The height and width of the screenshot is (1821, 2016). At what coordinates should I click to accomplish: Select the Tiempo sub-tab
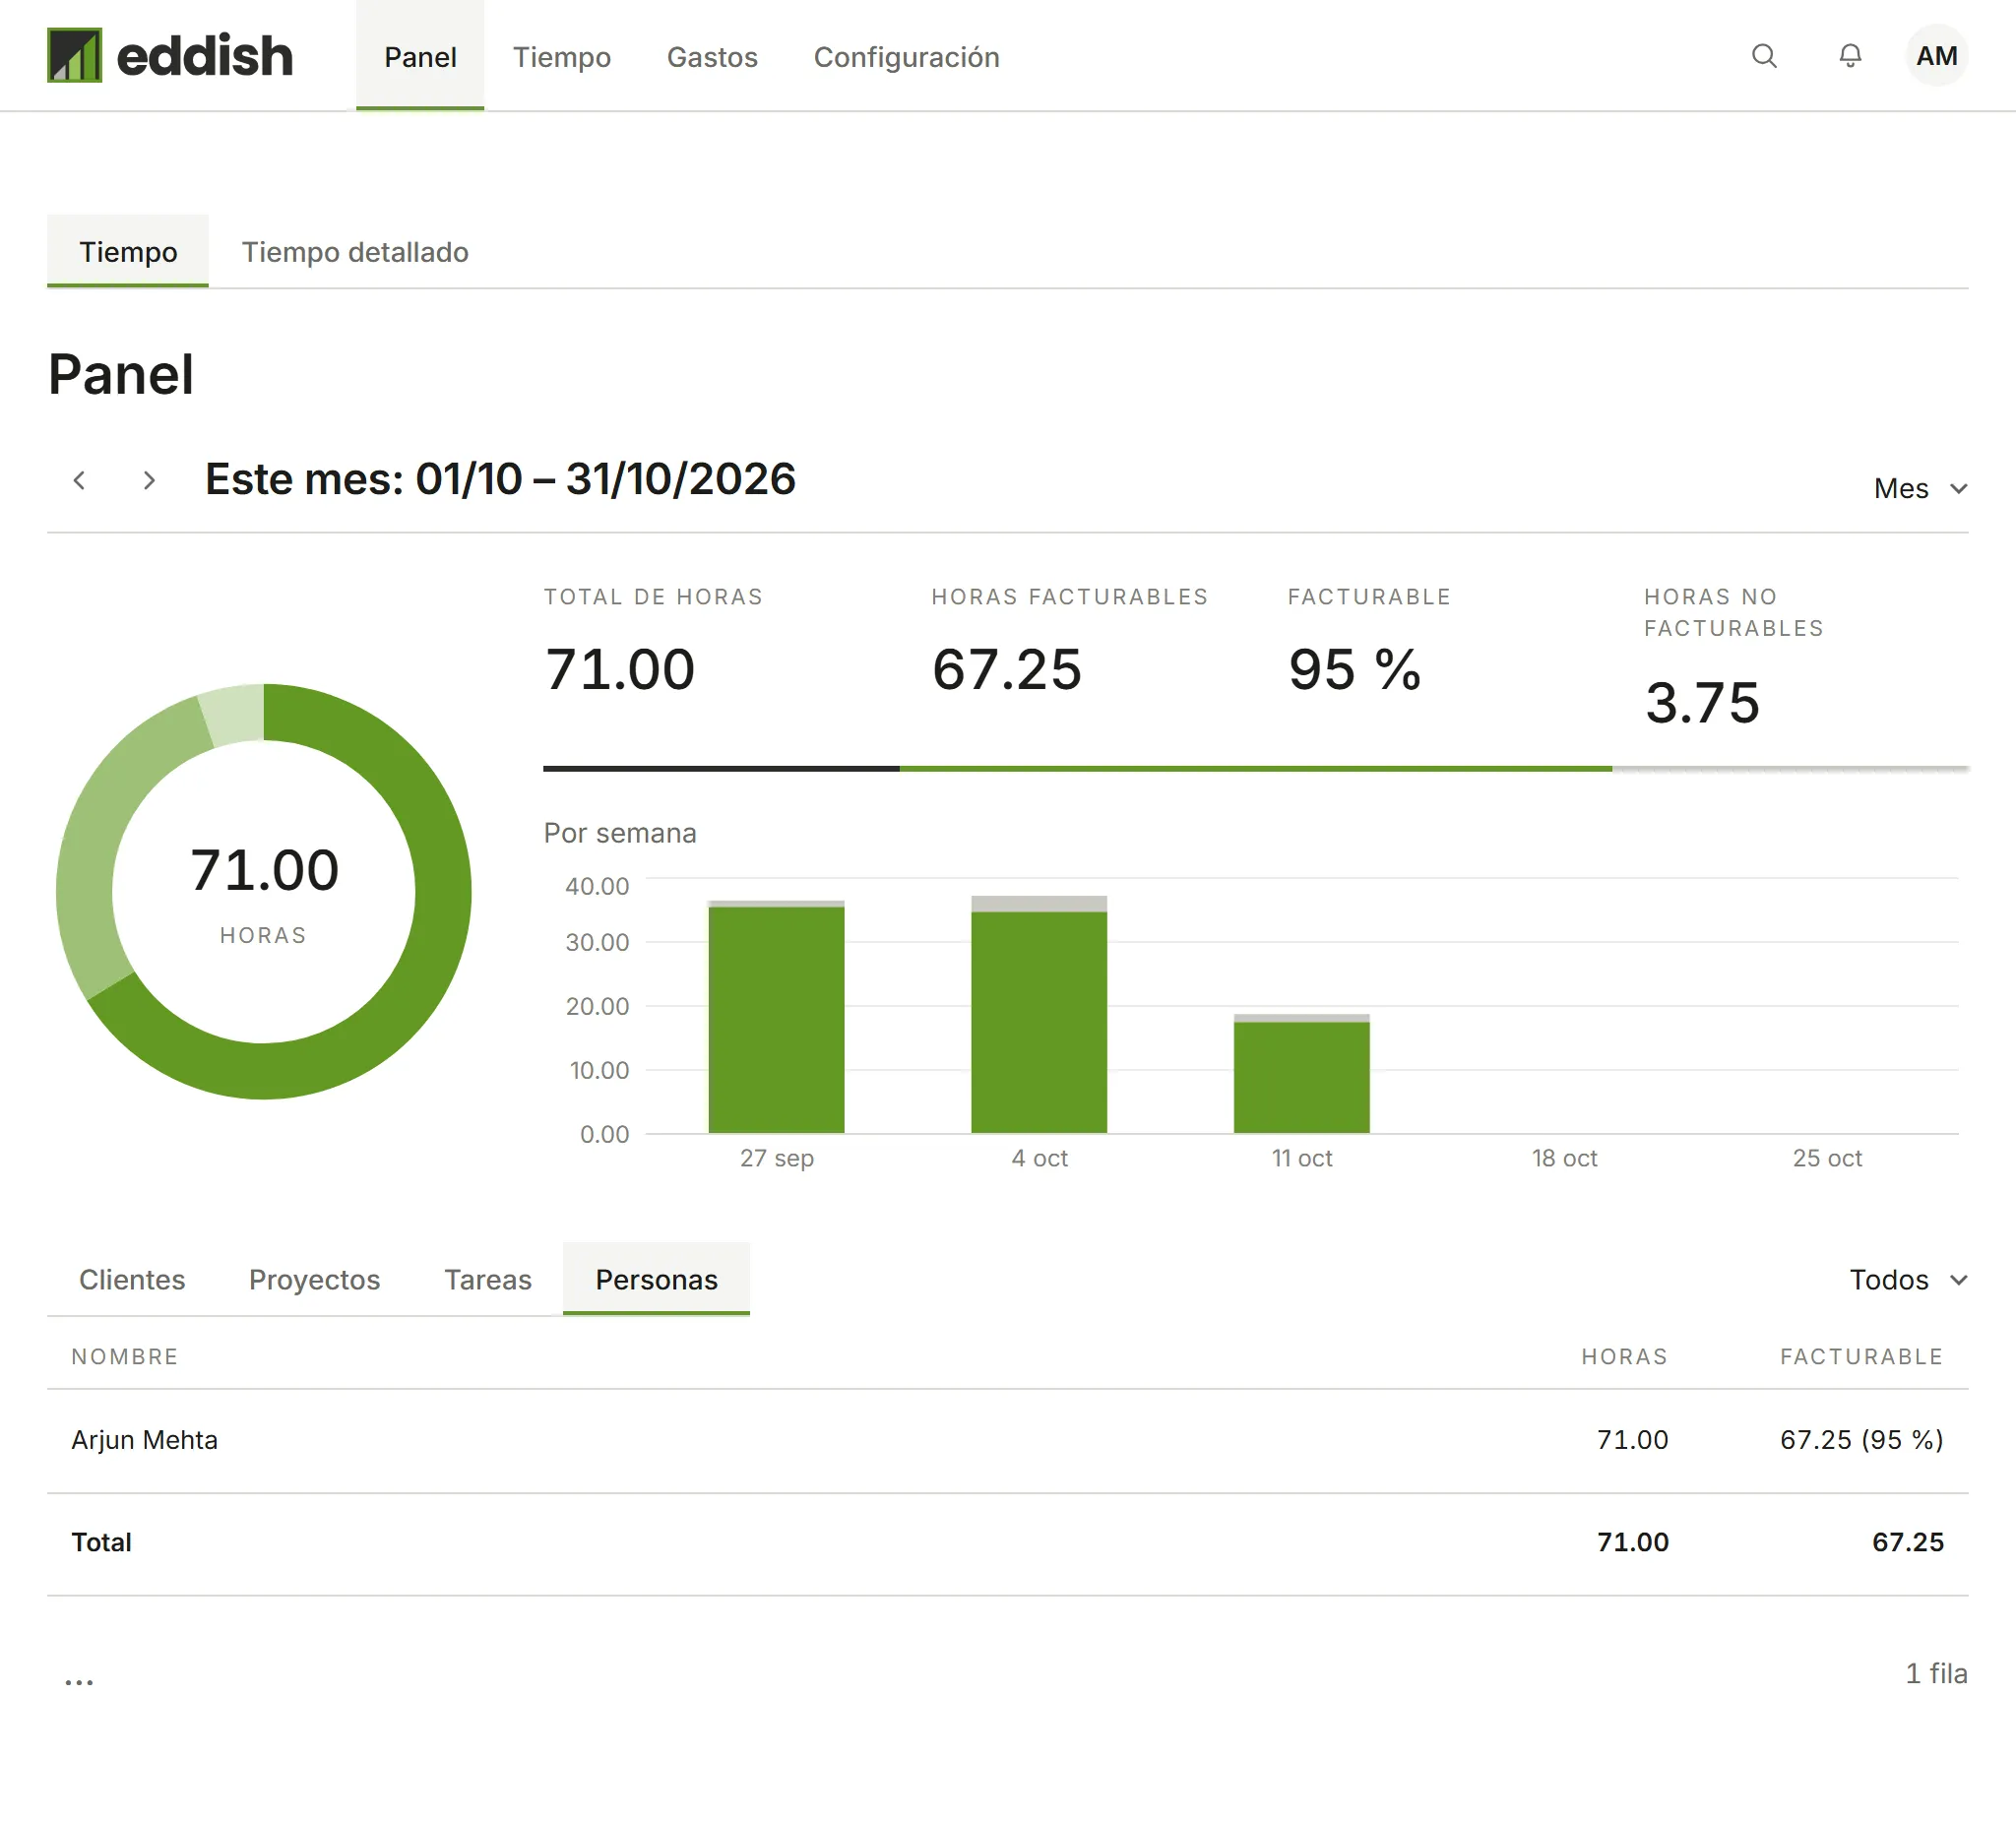128,251
